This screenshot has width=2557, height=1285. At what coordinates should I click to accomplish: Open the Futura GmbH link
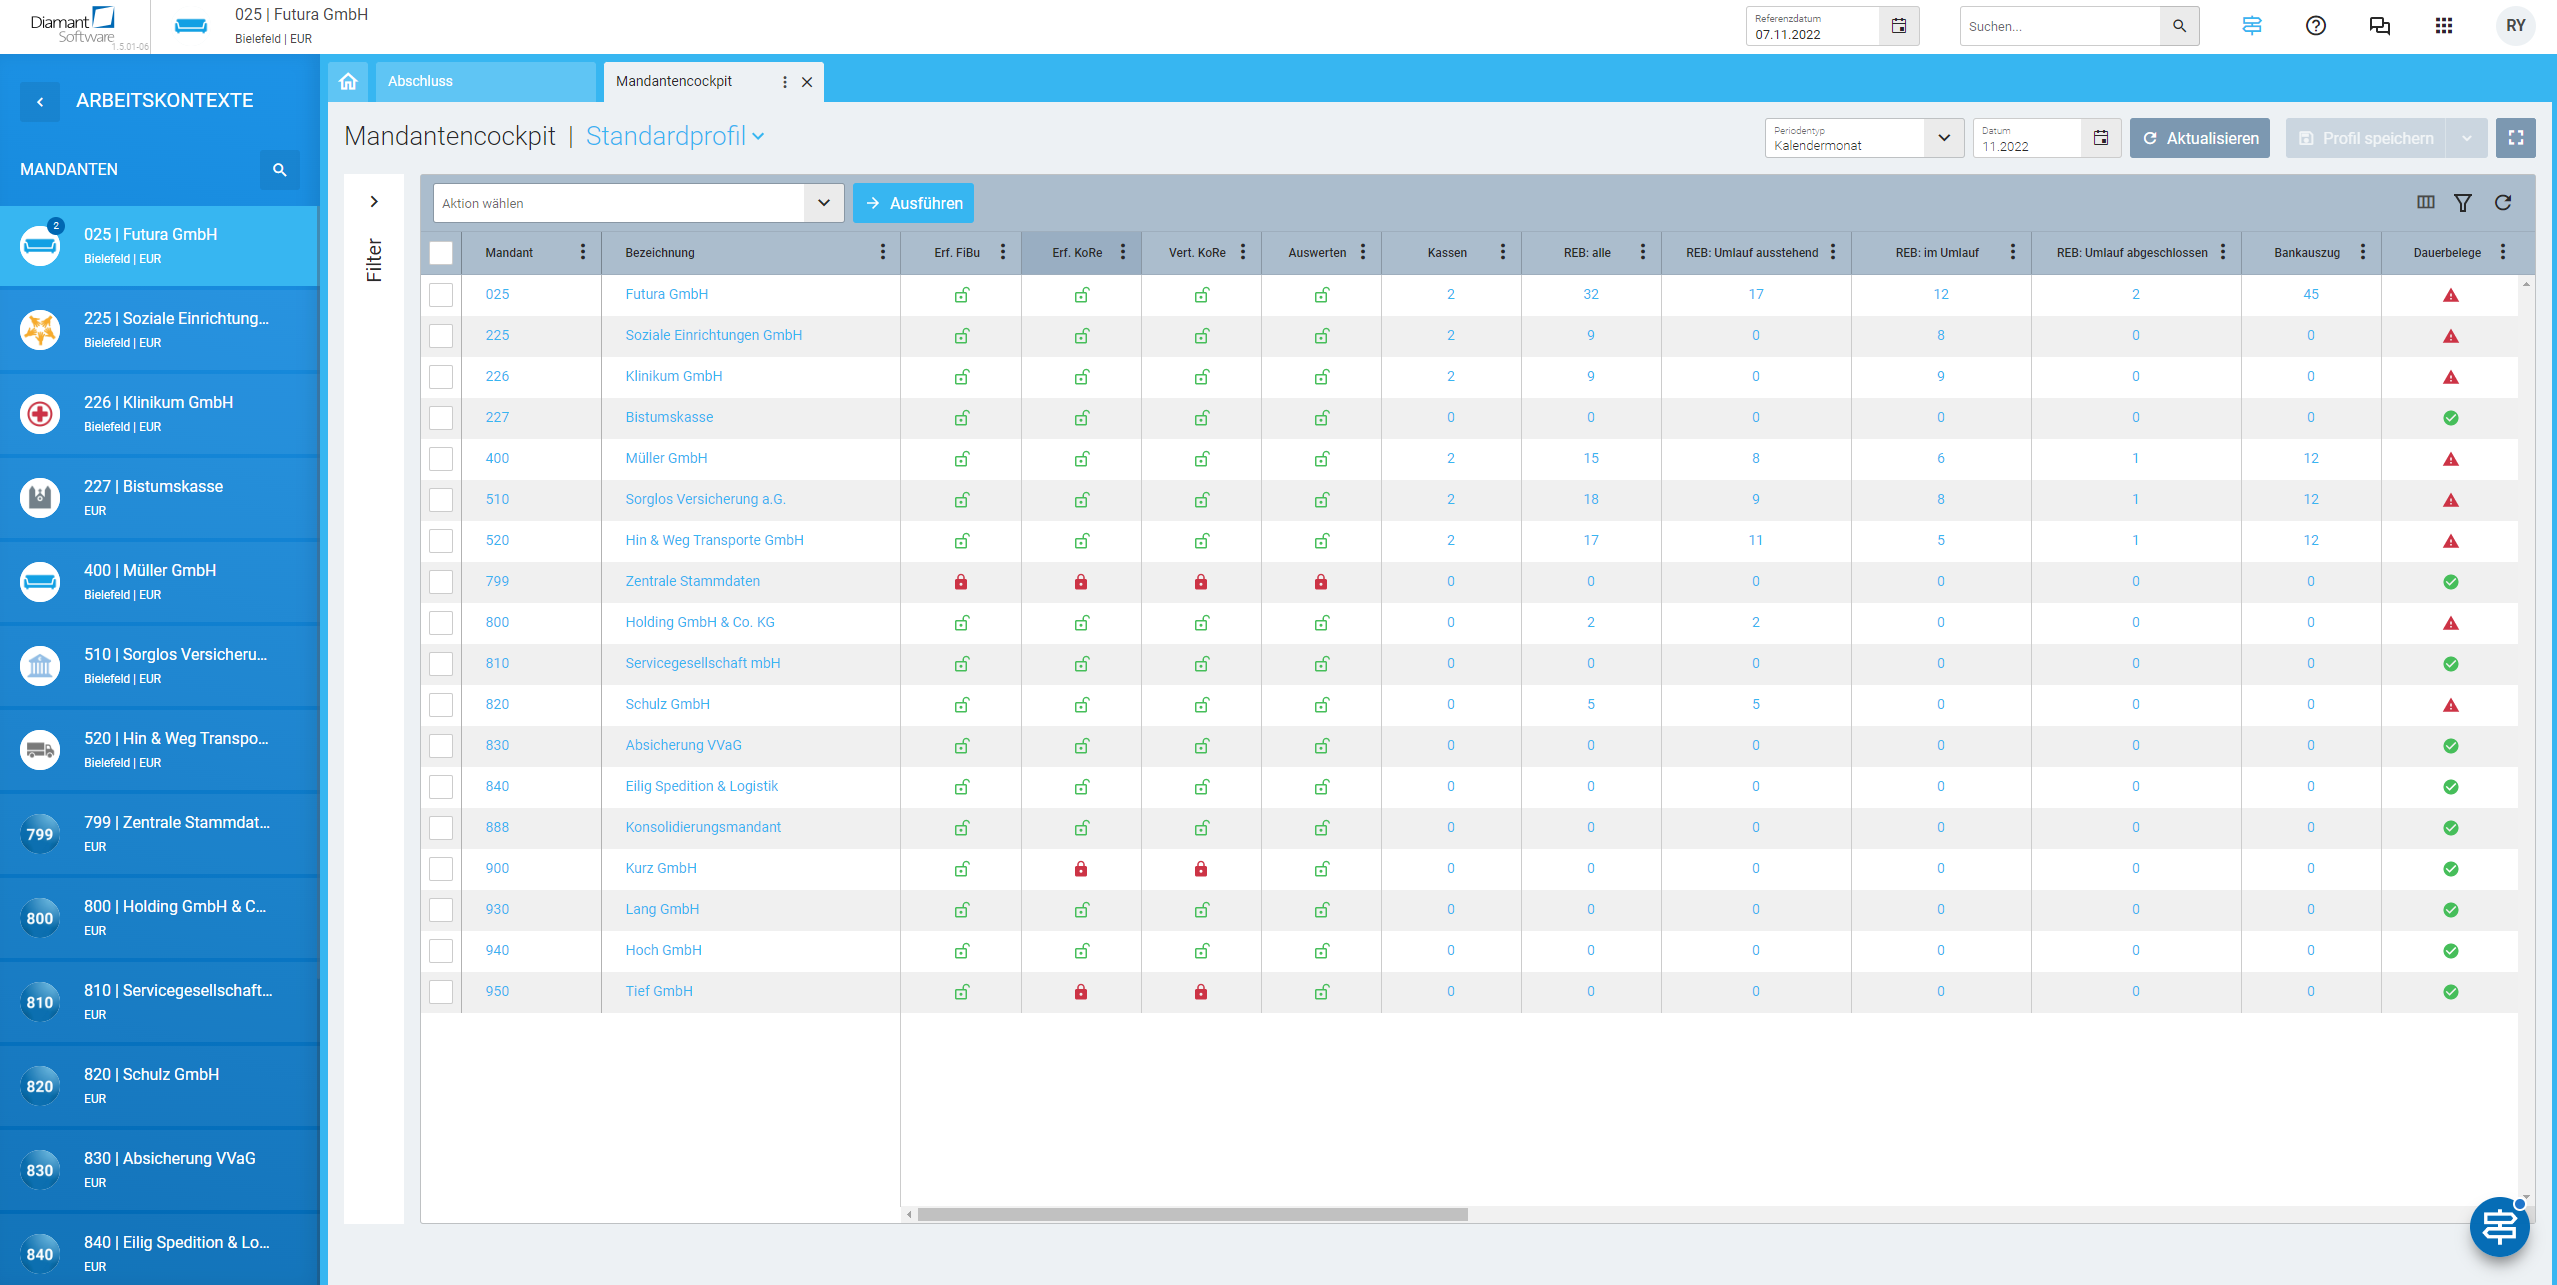pos(666,295)
